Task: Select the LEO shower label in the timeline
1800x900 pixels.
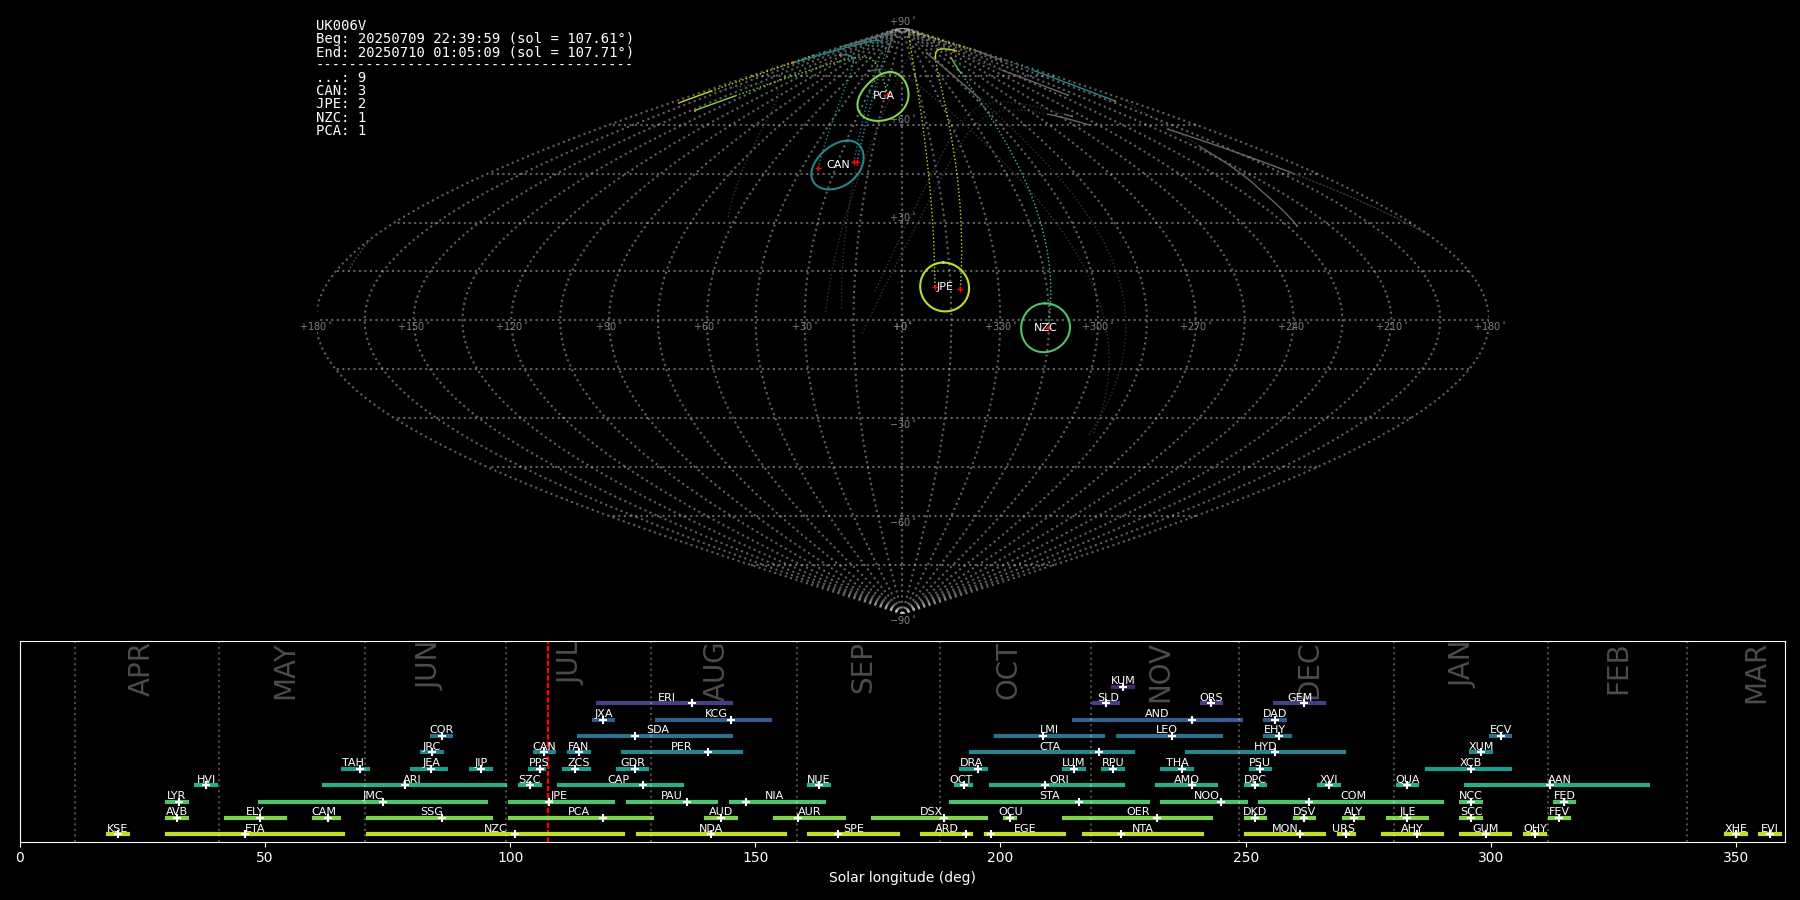Action: pyautogui.click(x=1167, y=730)
